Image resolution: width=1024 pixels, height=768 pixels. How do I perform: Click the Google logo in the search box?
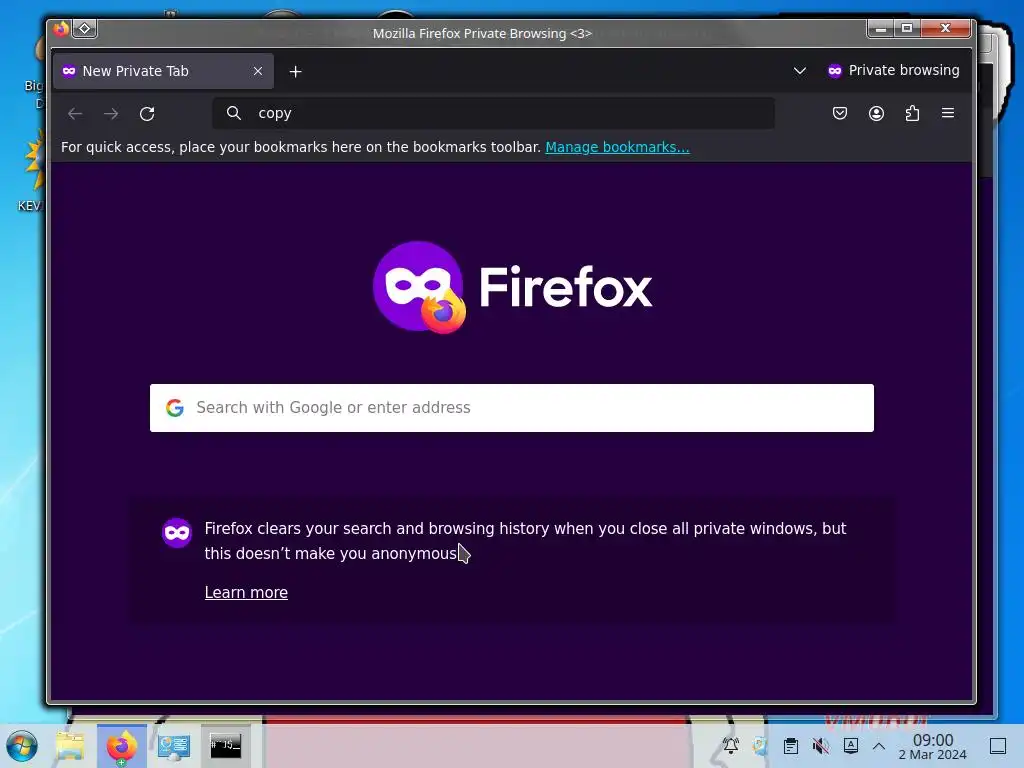pyautogui.click(x=174, y=408)
